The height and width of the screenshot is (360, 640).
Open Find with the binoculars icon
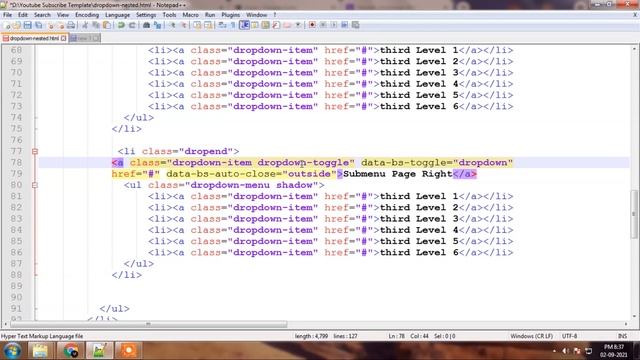pos(147,25)
